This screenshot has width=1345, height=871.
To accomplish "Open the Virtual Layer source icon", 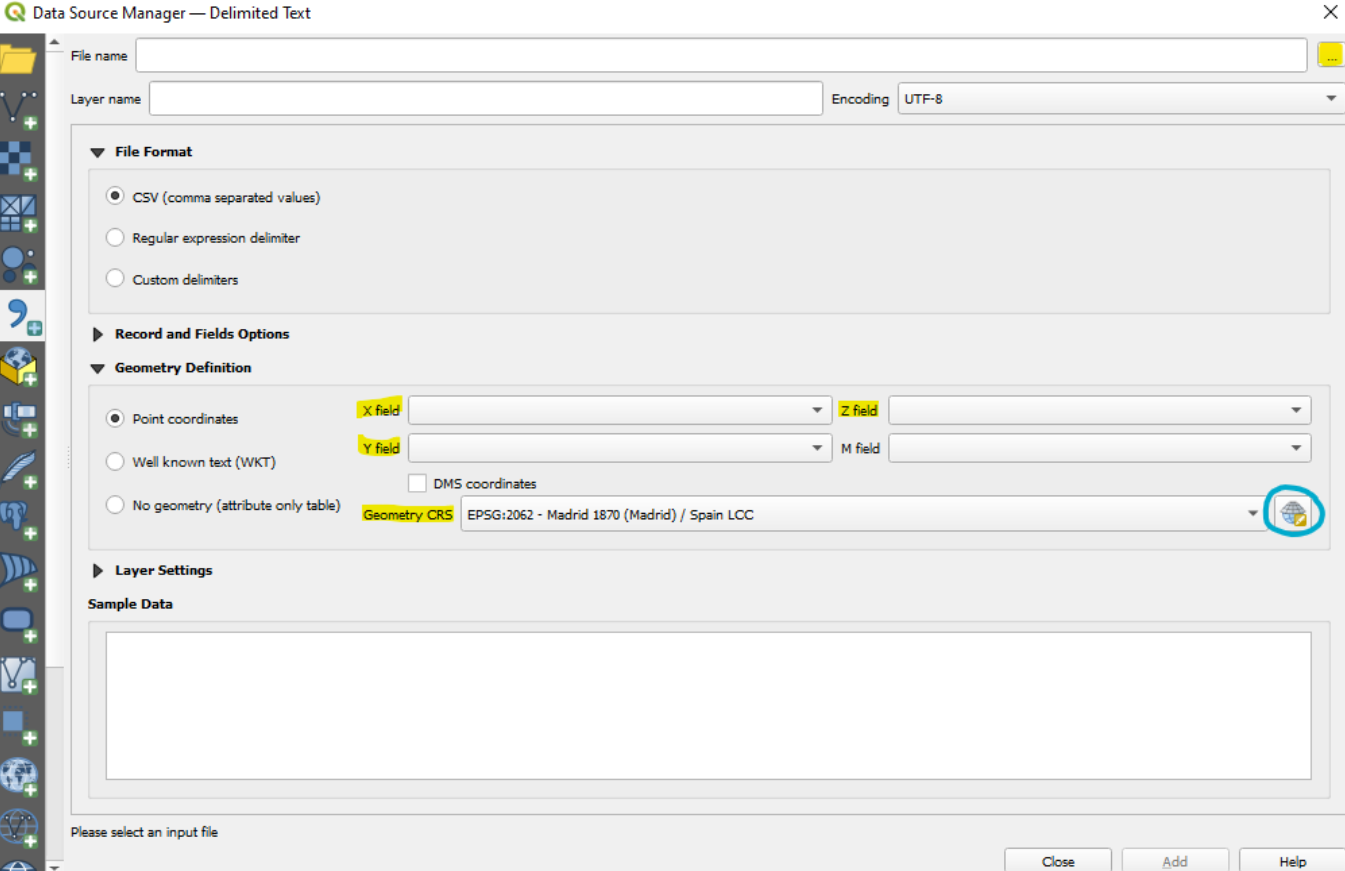I will [19, 675].
